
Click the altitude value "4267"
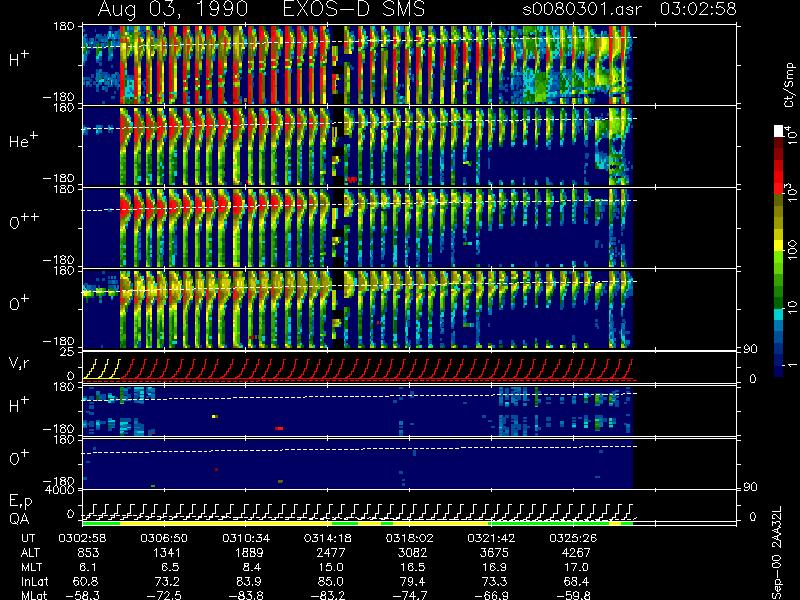576,553
